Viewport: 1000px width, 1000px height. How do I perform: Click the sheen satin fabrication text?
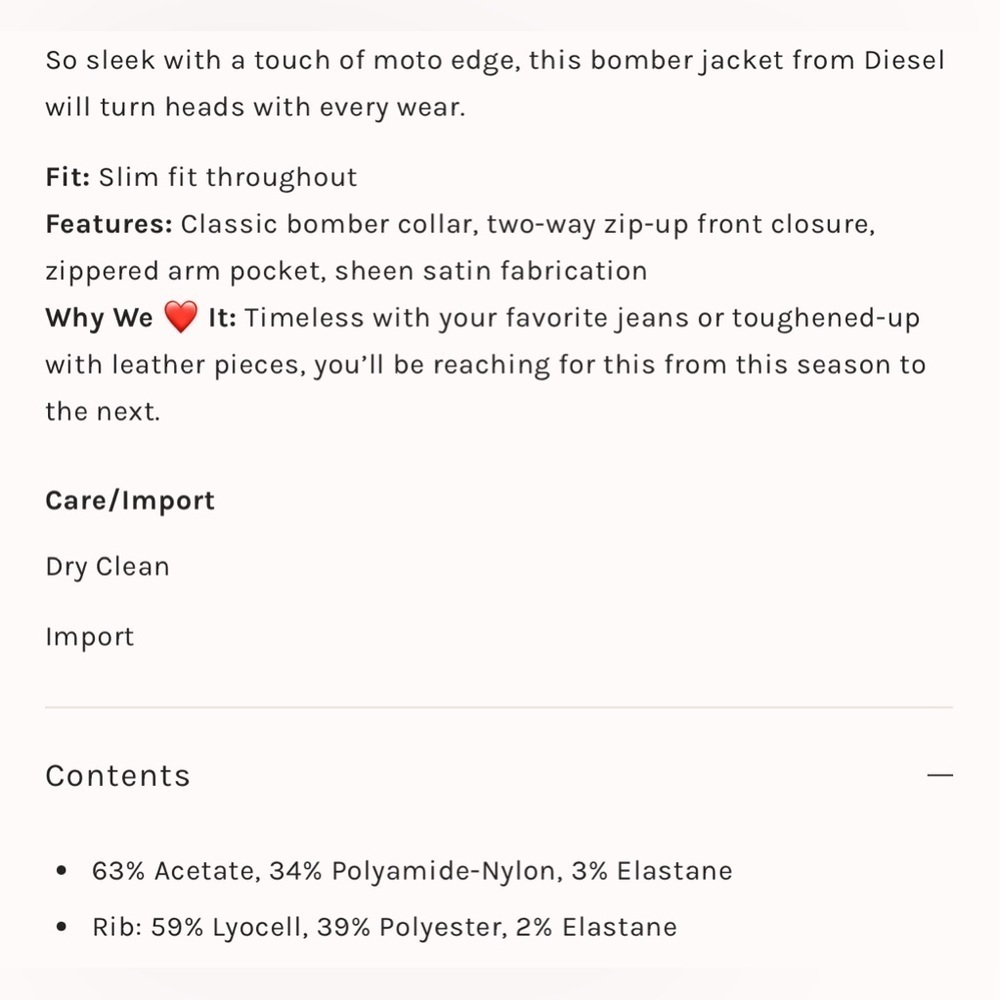click(x=491, y=271)
